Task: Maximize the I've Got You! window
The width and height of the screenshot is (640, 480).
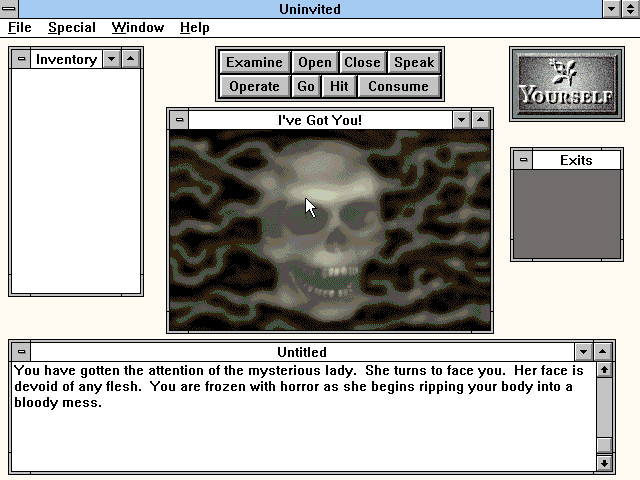Action: click(480, 120)
